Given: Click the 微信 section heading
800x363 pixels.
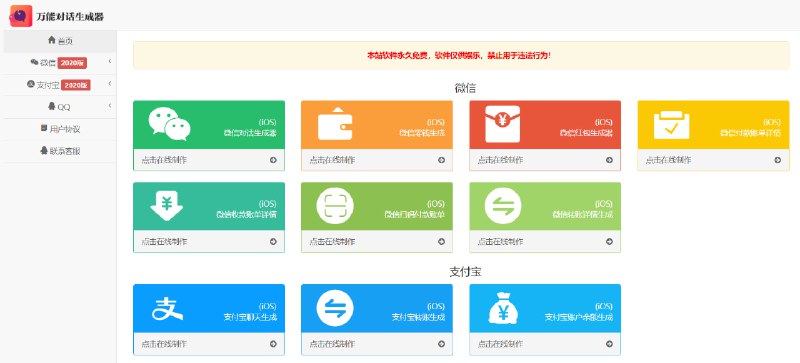Looking at the screenshot, I should 465,88.
